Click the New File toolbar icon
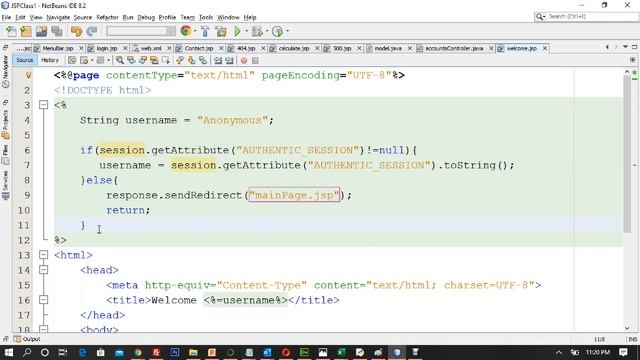The height and width of the screenshot is (360, 640). click(11, 31)
